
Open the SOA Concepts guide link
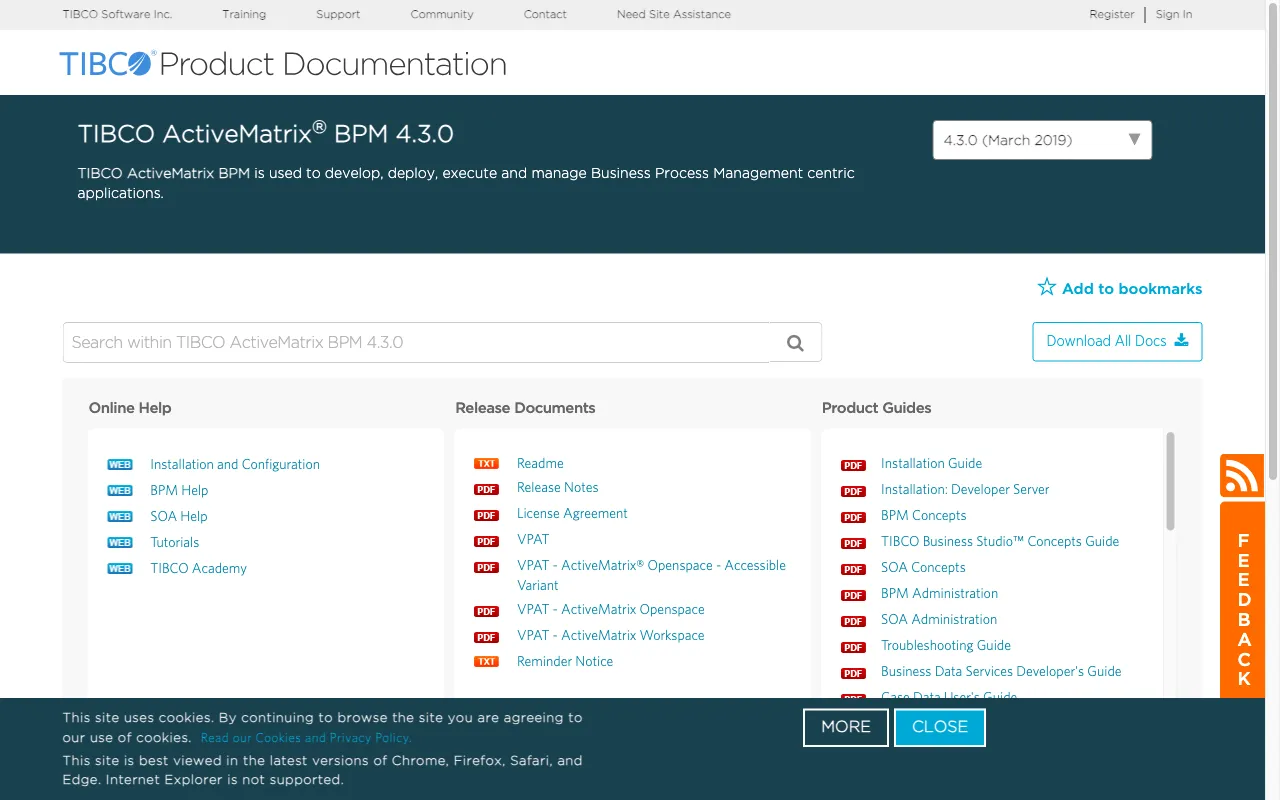point(923,567)
